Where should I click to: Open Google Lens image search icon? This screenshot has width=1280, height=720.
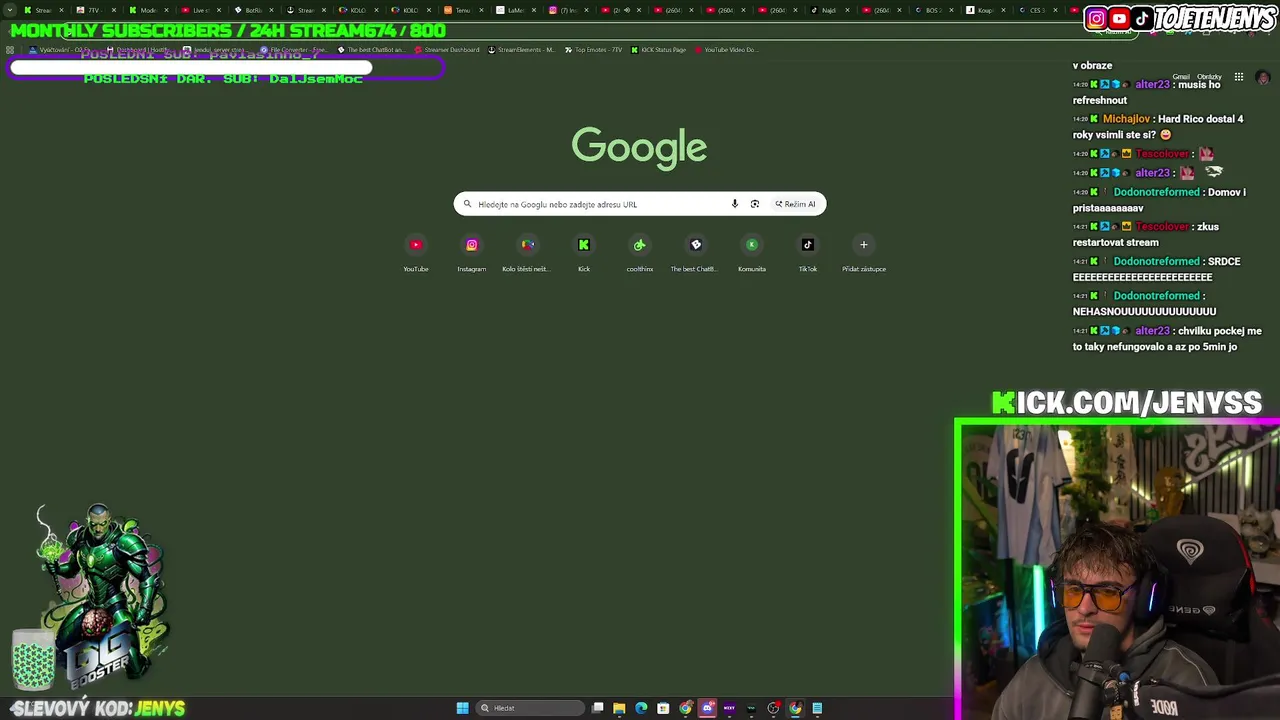pyautogui.click(x=755, y=204)
